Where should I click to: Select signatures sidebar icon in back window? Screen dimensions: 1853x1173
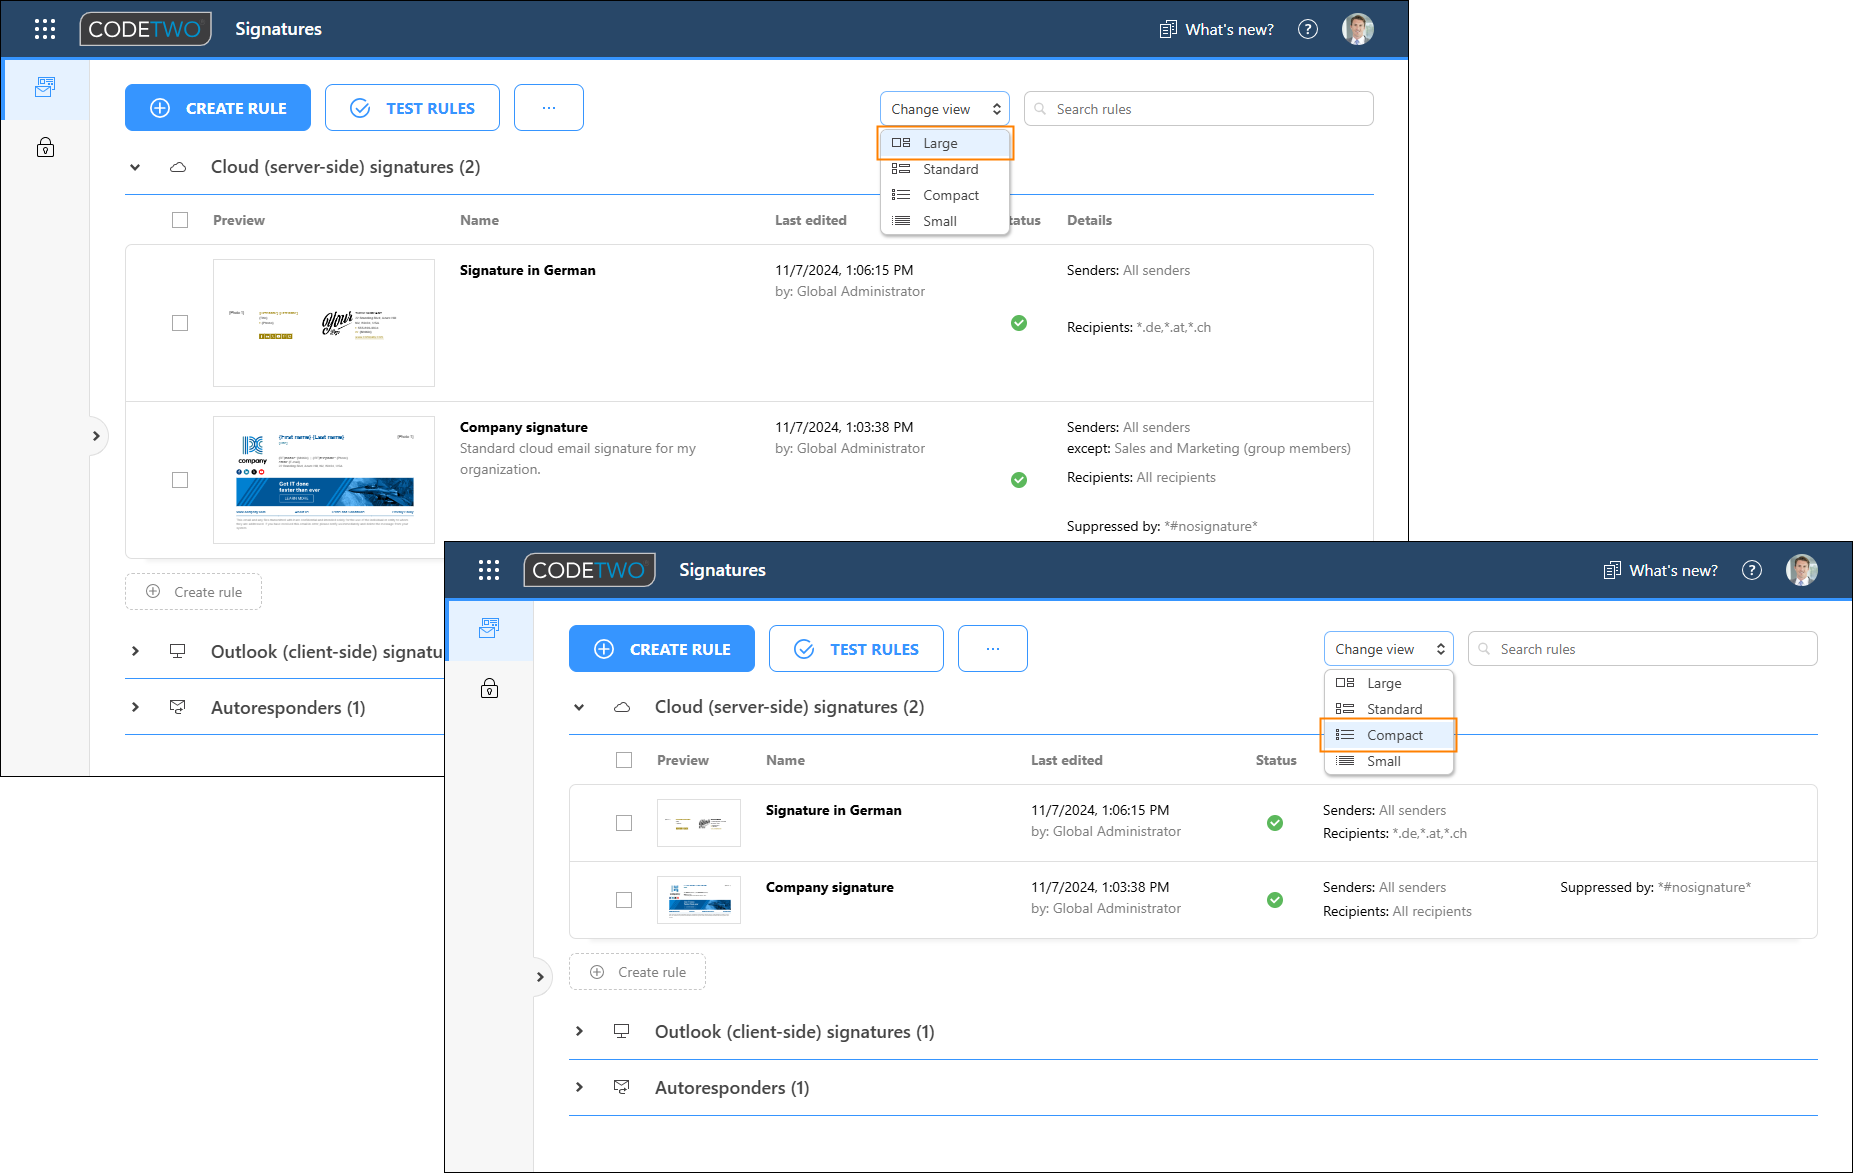pyautogui.click(x=45, y=88)
